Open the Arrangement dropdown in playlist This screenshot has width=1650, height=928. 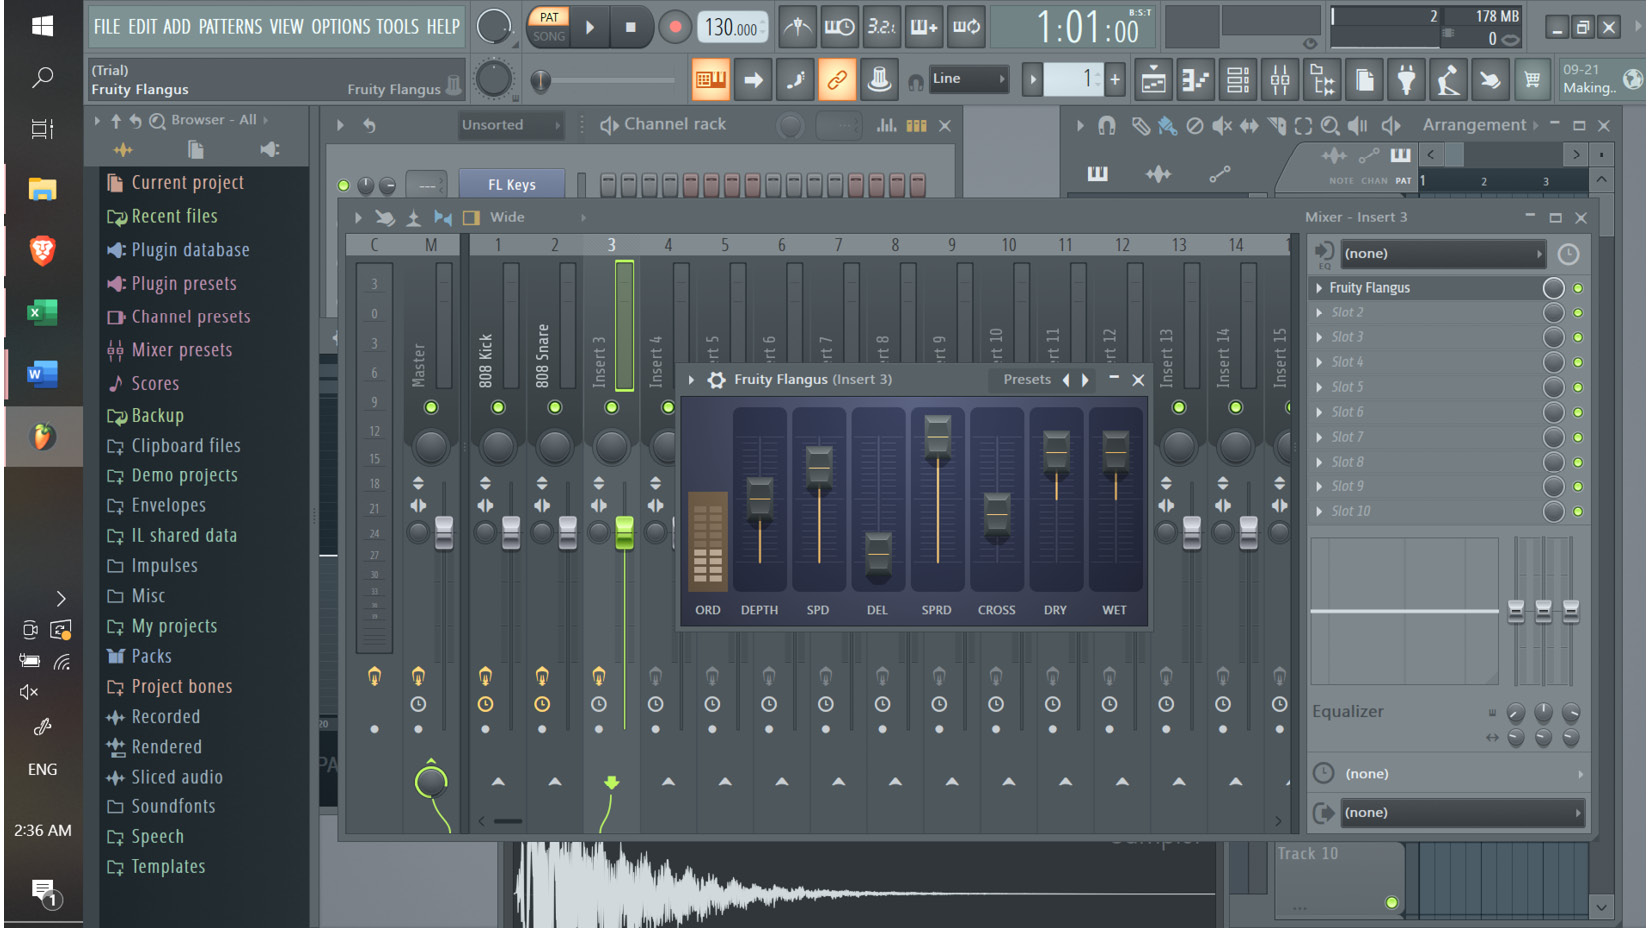1481,125
